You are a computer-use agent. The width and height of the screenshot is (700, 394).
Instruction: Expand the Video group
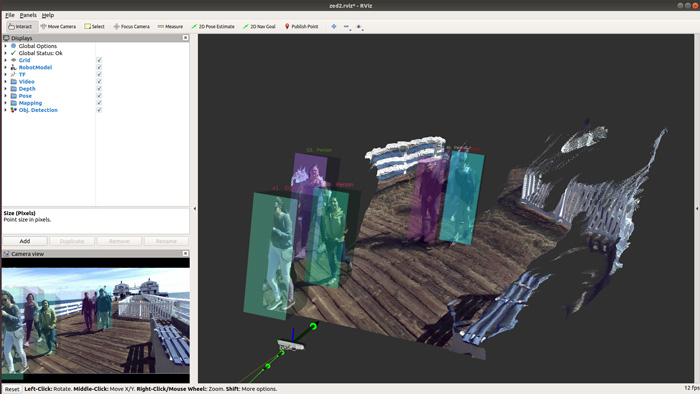point(5,82)
